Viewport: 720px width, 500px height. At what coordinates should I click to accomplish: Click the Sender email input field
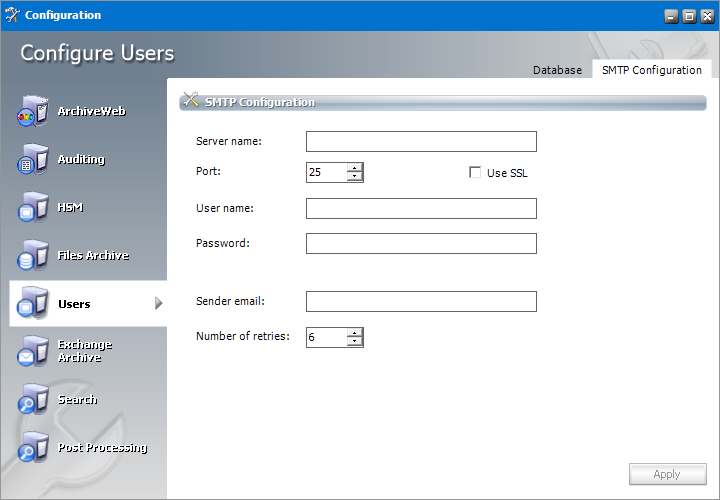421,301
